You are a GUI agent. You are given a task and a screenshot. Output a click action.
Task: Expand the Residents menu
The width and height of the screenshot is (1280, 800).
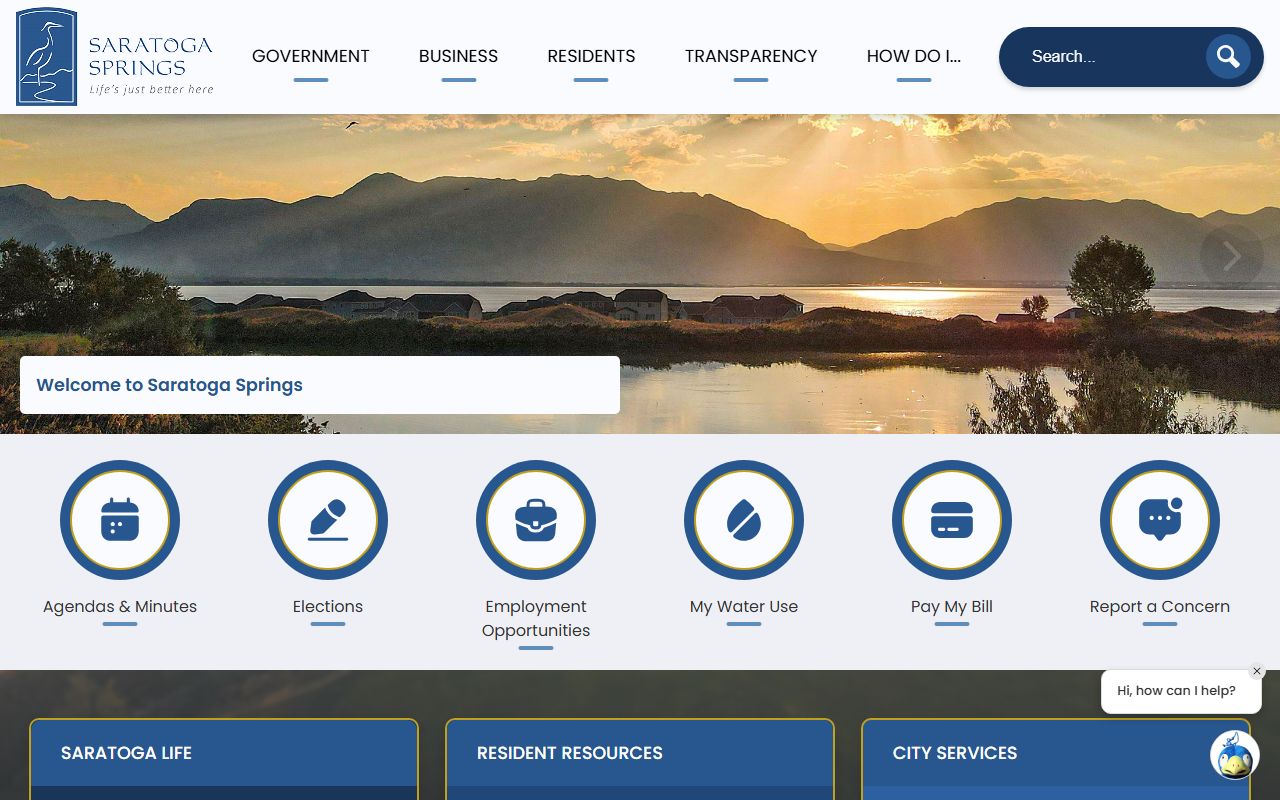click(x=591, y=57)
